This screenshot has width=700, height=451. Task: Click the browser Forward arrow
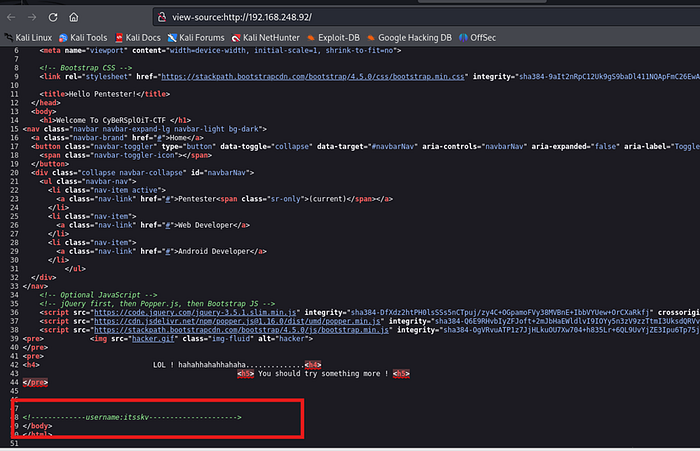(32, 17)
